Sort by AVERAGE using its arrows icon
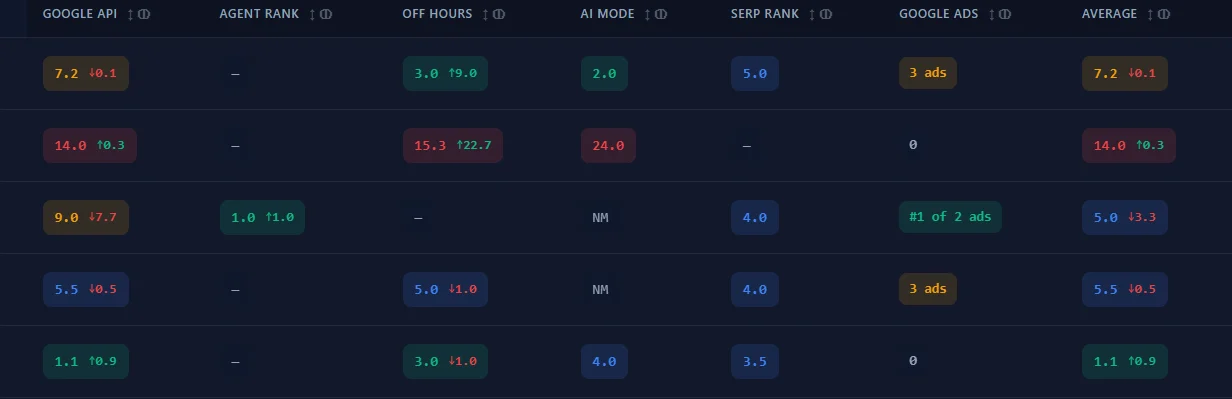Screen dimensions: 1232x399 pyautogui.click(x=1150, y=14)
